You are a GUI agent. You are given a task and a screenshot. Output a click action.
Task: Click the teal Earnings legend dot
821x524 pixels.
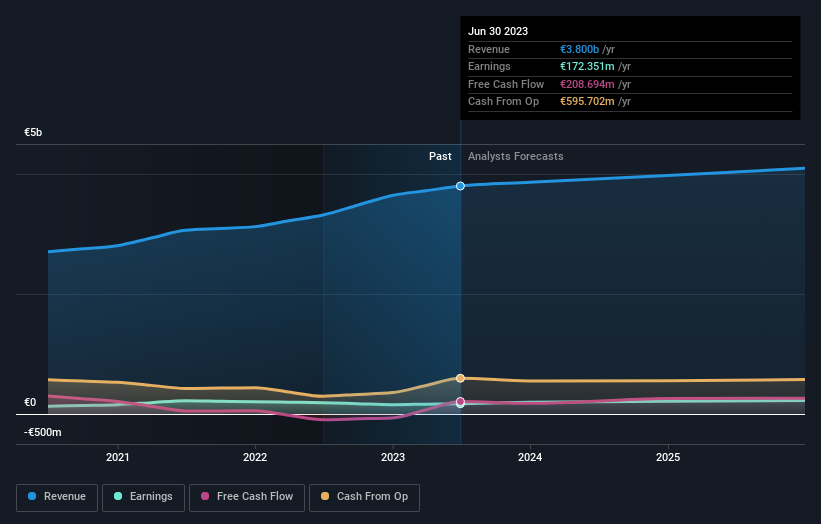click(118, 496)
